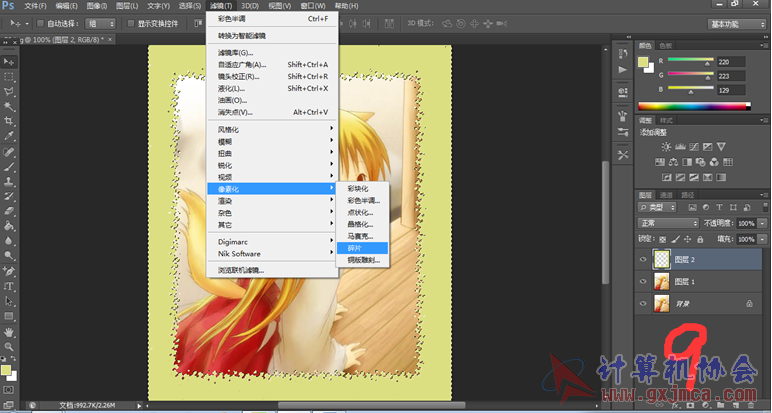Select the Type tool

pyautogui.click(x=9, y=286)
